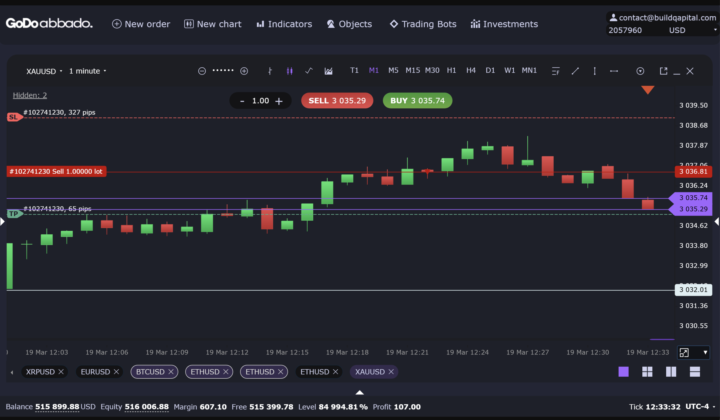
Task: Open the chart objects list icon
Action: click(556, 71)
